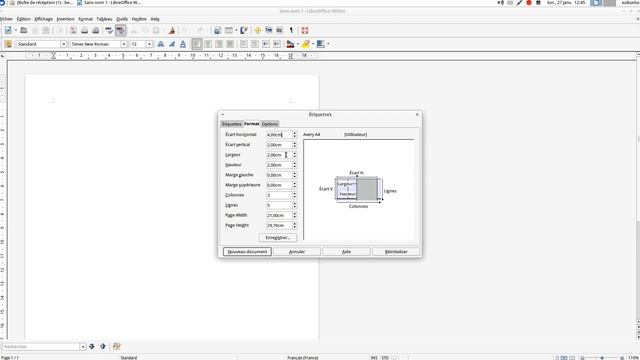Open the Insertion menu

[65, 19]
